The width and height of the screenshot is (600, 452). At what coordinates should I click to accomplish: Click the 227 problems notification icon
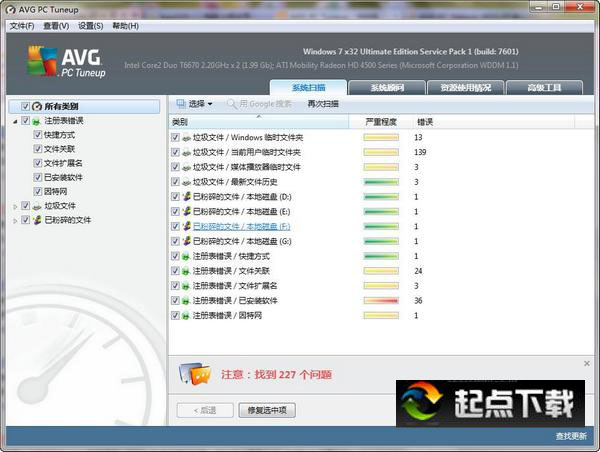[195, 374]
